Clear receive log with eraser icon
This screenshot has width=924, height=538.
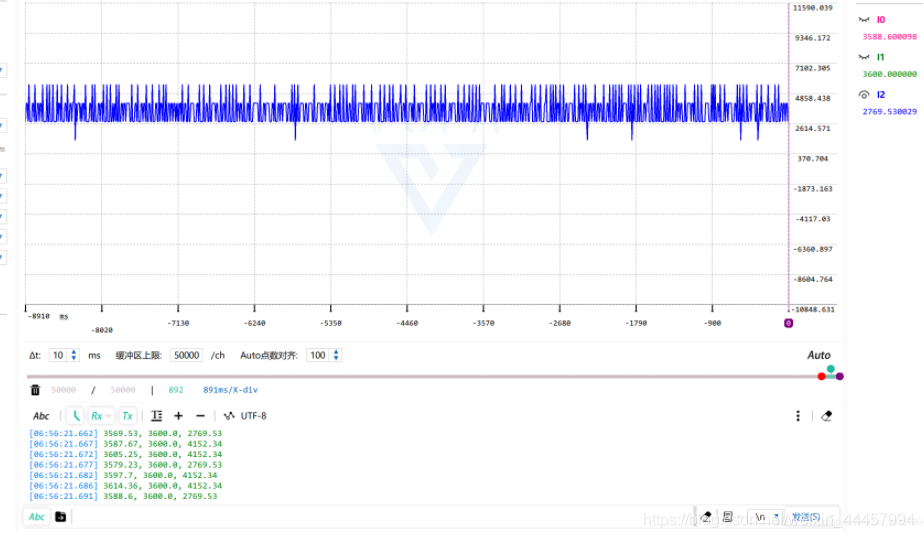(x=826, y=416)
